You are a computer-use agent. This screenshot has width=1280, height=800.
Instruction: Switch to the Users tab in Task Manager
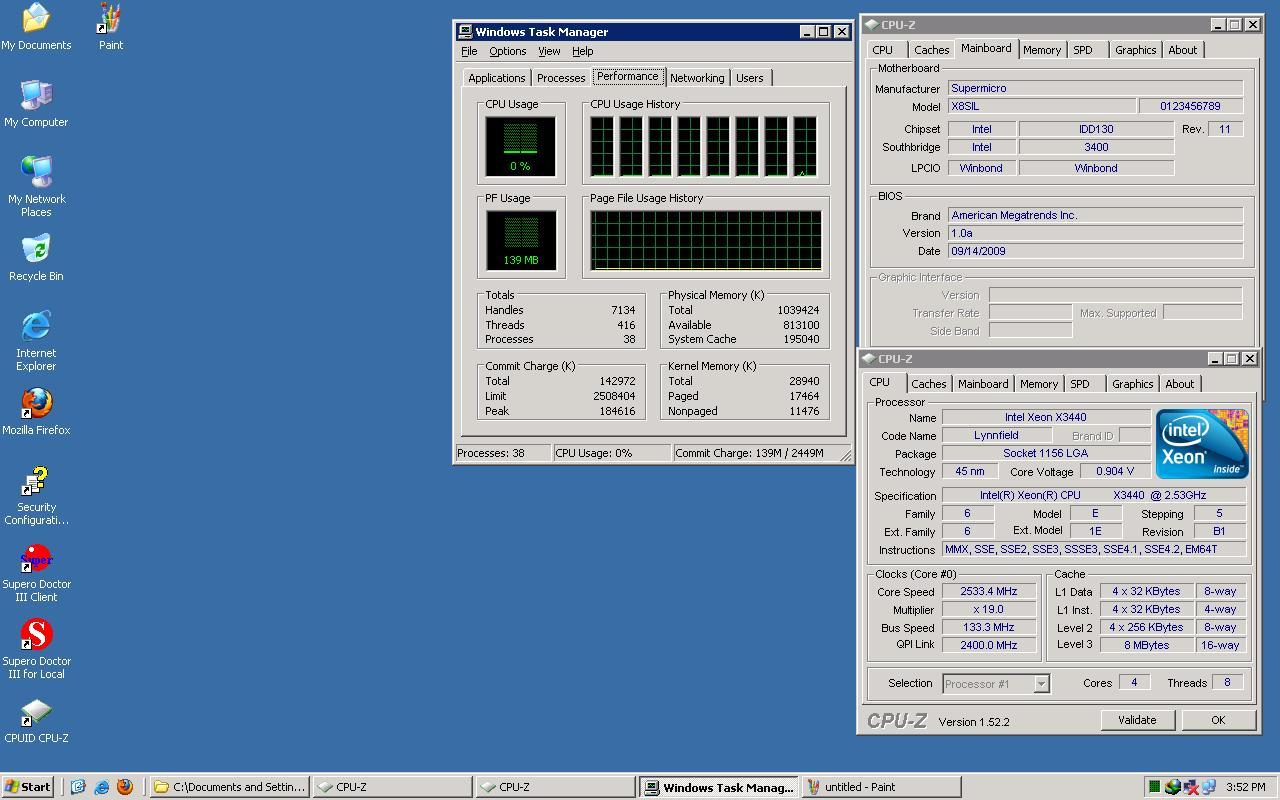(750, 78)
